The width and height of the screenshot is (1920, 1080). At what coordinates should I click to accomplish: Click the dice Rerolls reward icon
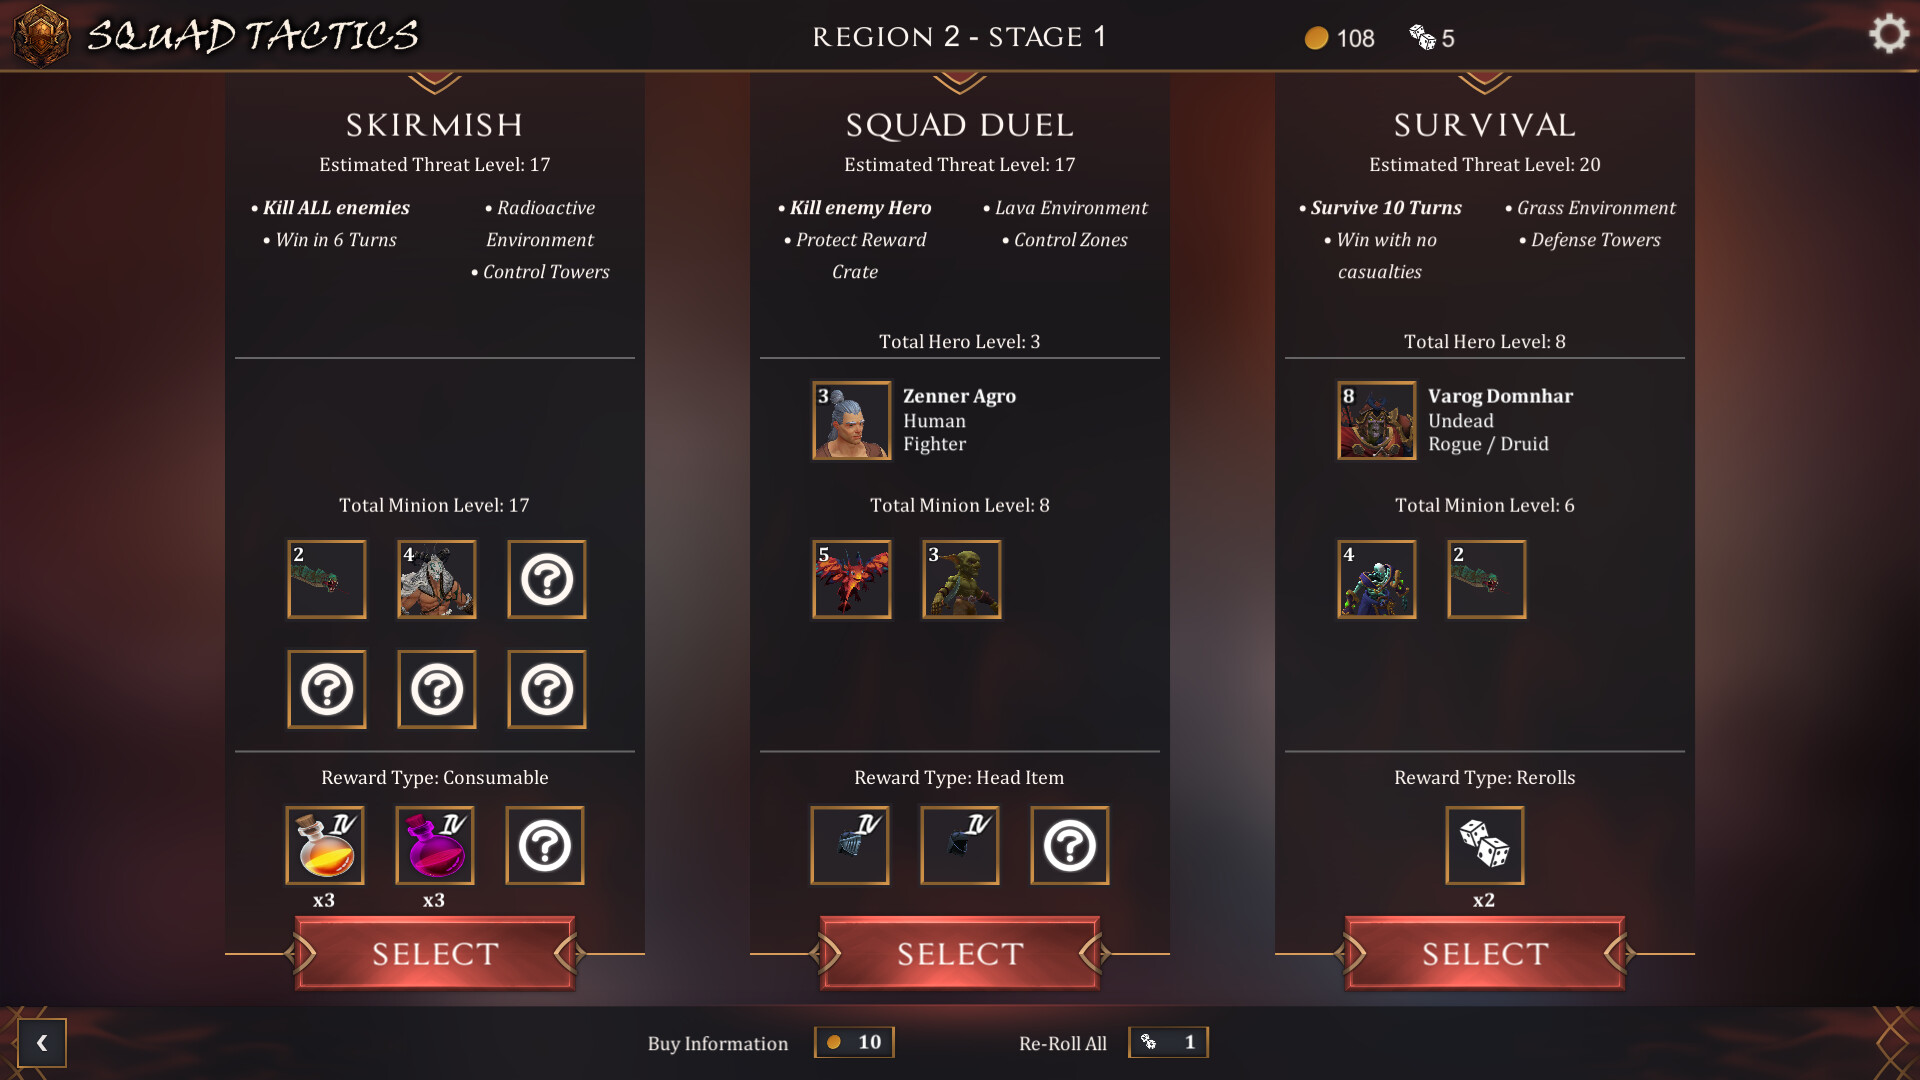[1485, 846]
